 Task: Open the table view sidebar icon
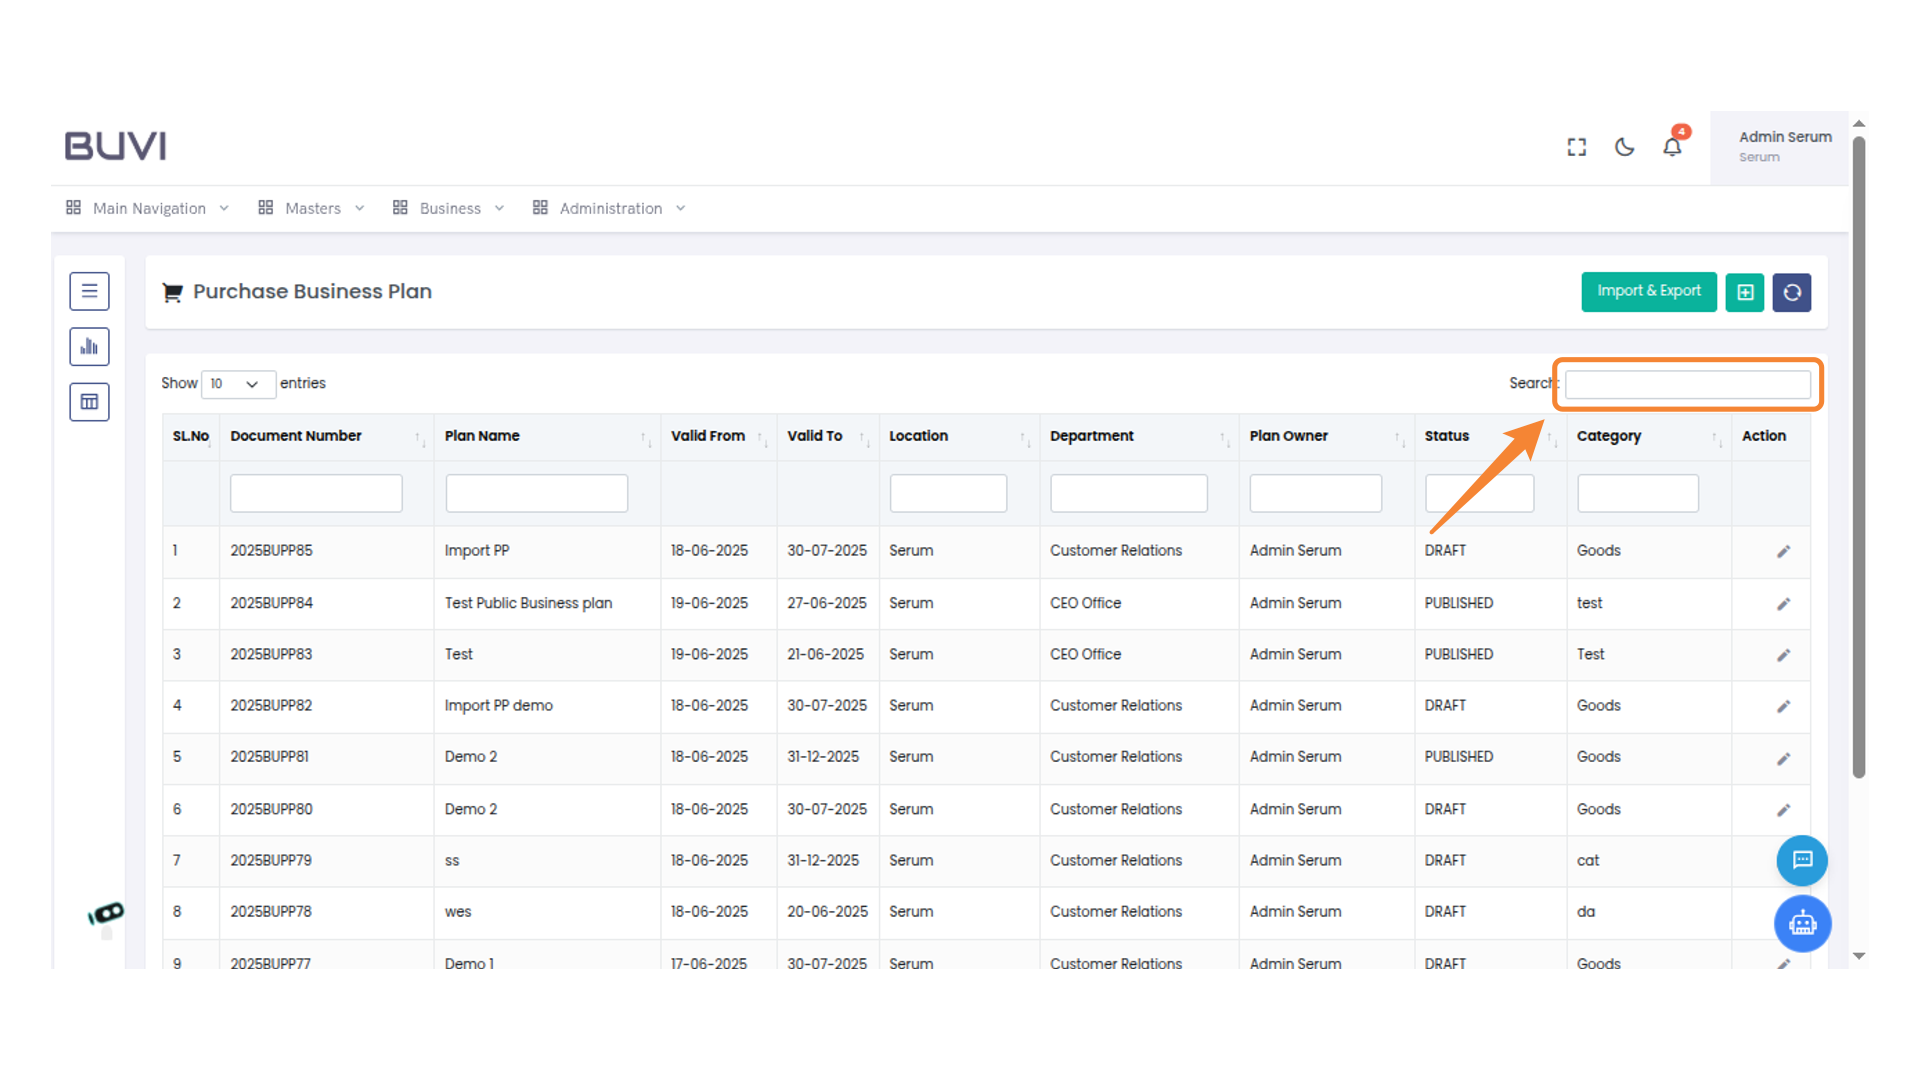(89, 402)
